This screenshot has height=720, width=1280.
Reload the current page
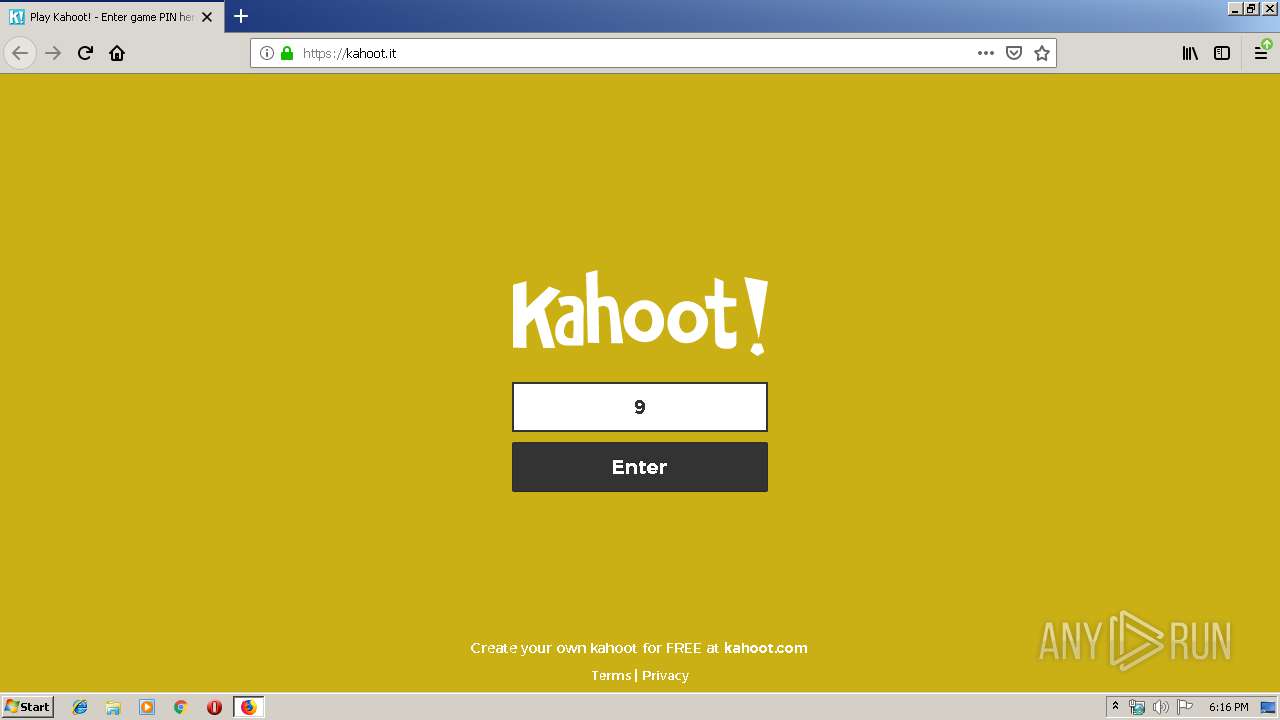click(x=85, y=53)
